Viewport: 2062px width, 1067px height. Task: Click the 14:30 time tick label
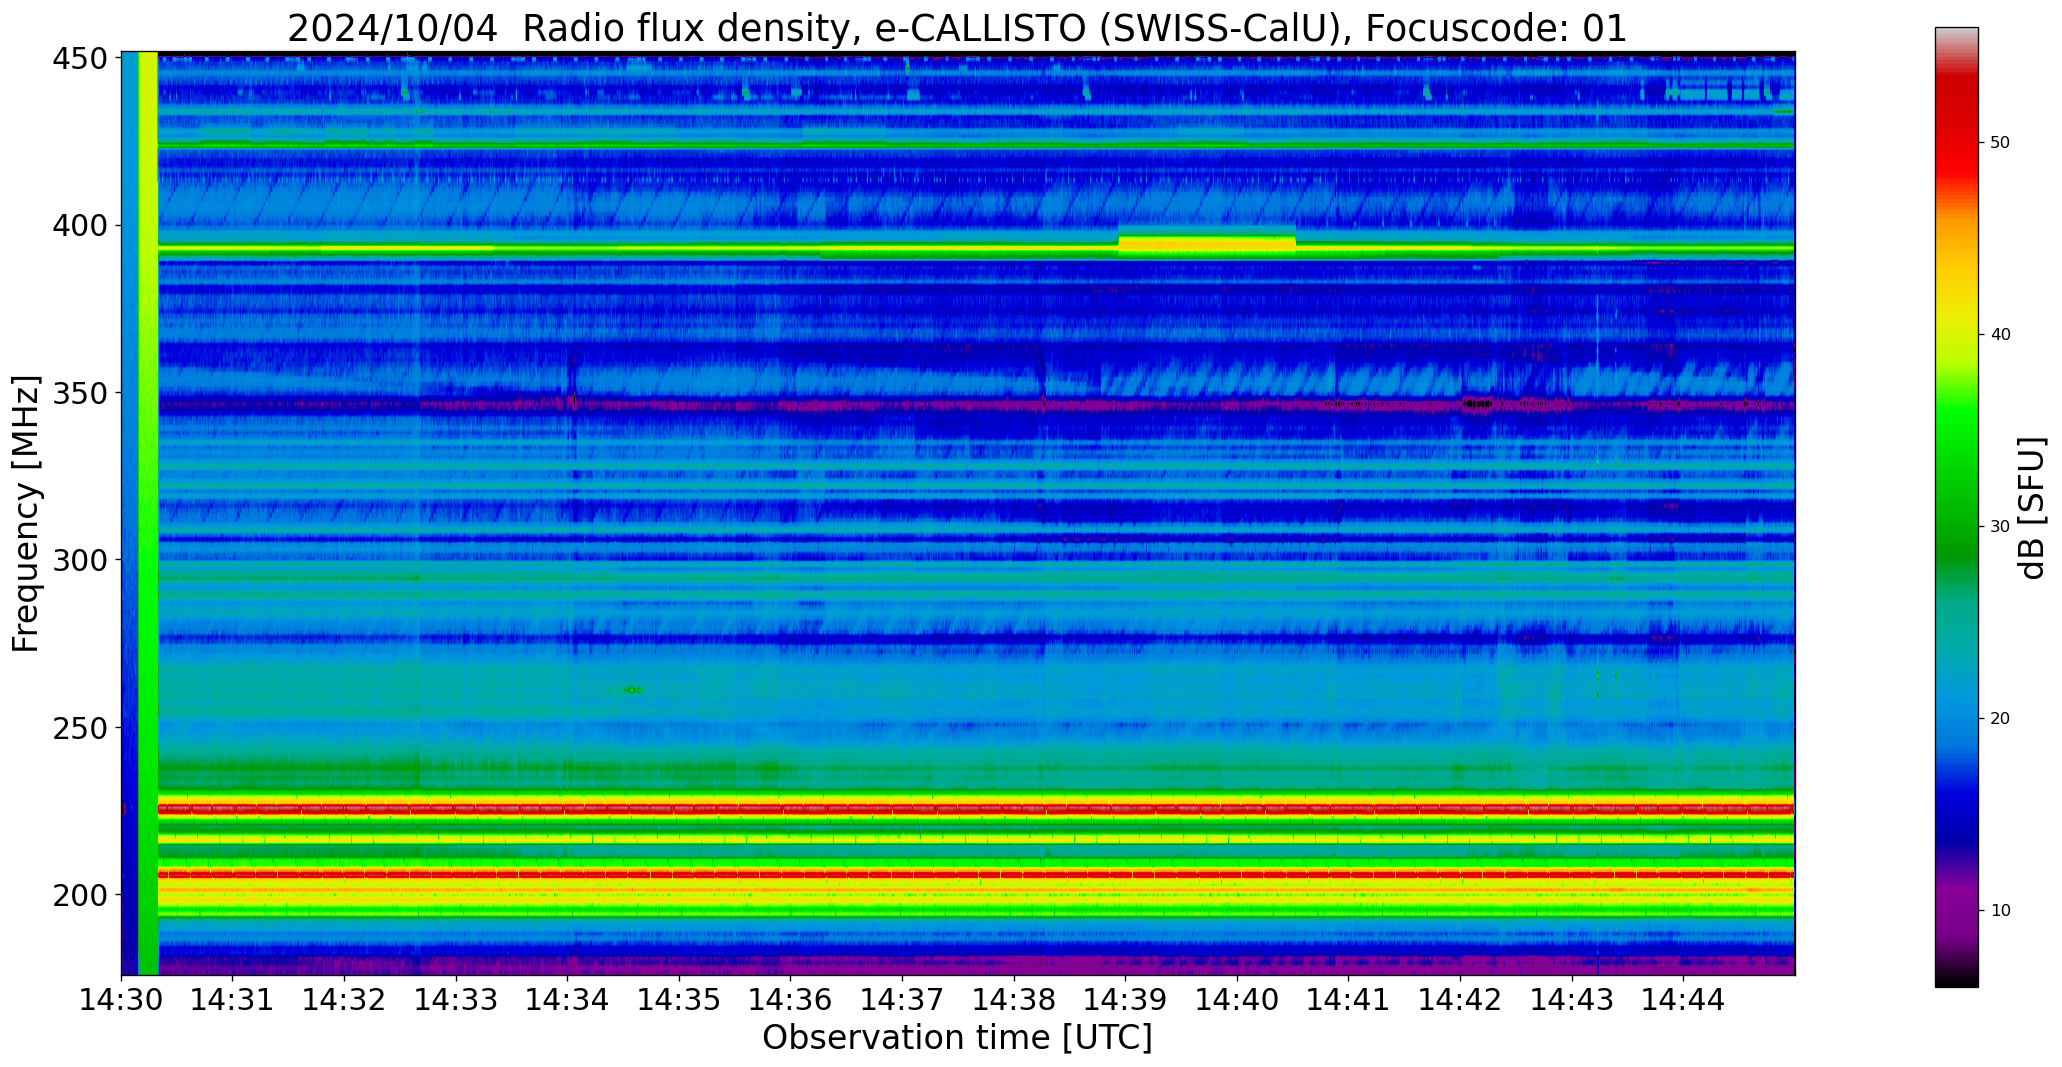(x=121, y=999)
